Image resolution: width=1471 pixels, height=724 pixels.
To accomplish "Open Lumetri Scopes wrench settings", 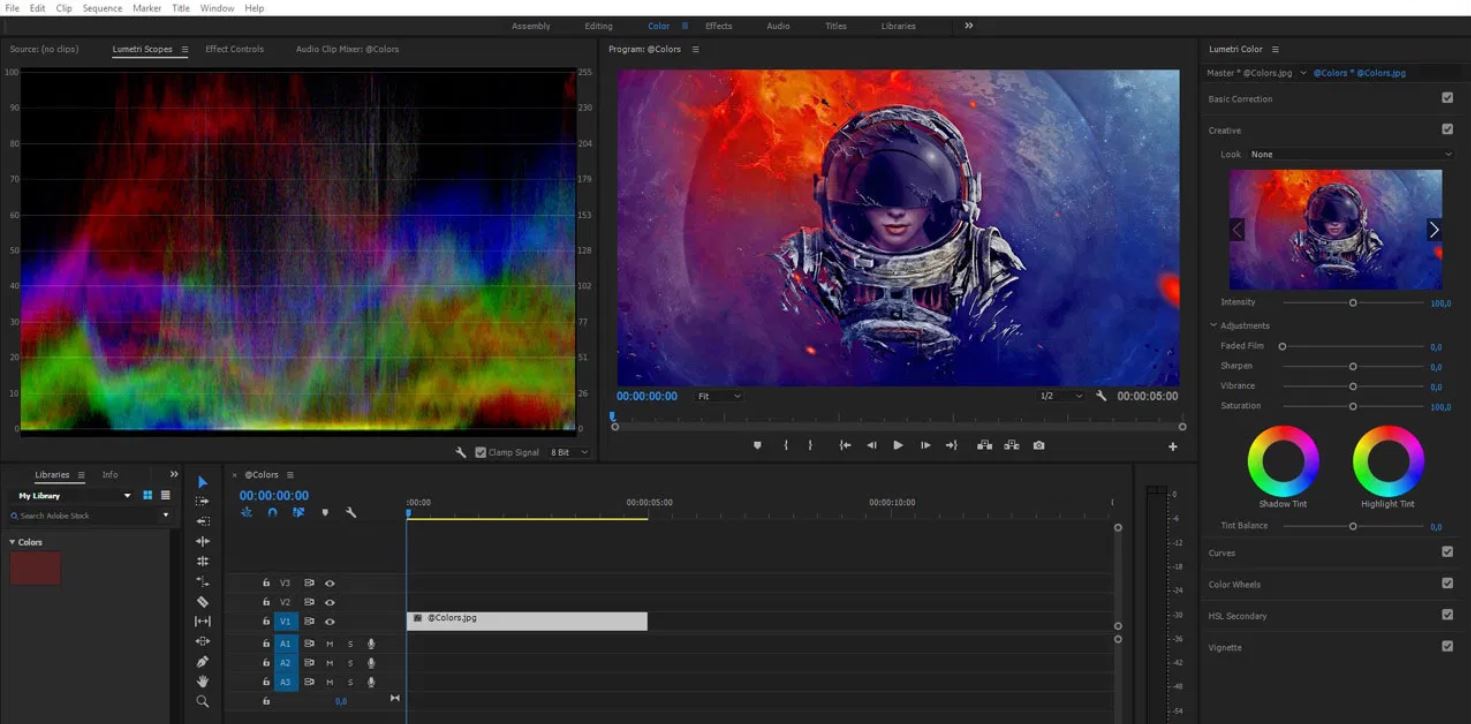I will pos(461,452).
